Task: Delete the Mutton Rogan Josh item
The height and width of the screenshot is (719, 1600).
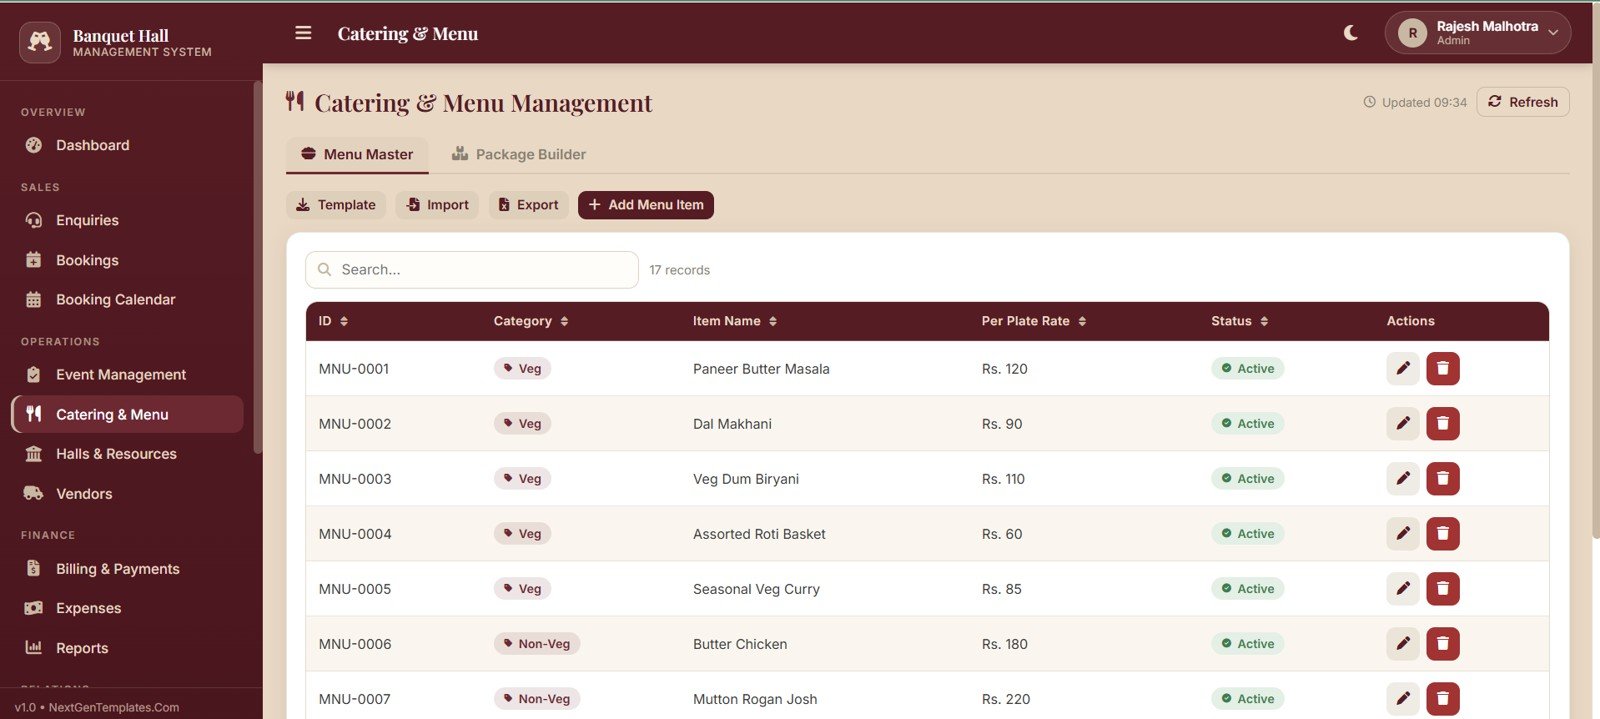Action: click(1443, 699)
